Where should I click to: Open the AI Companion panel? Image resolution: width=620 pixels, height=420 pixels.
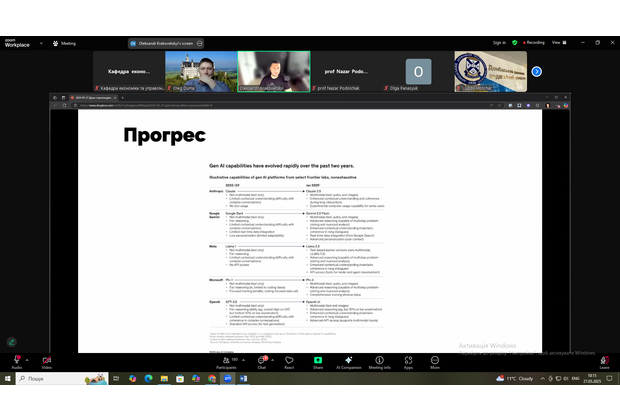coord(349,360)
